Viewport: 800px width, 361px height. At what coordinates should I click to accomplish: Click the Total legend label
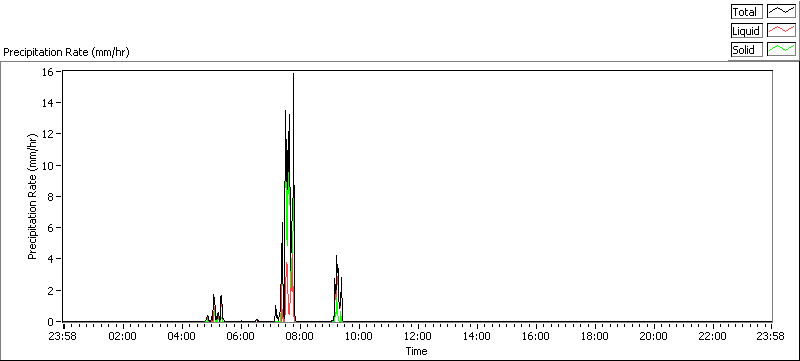click(746, 12)
